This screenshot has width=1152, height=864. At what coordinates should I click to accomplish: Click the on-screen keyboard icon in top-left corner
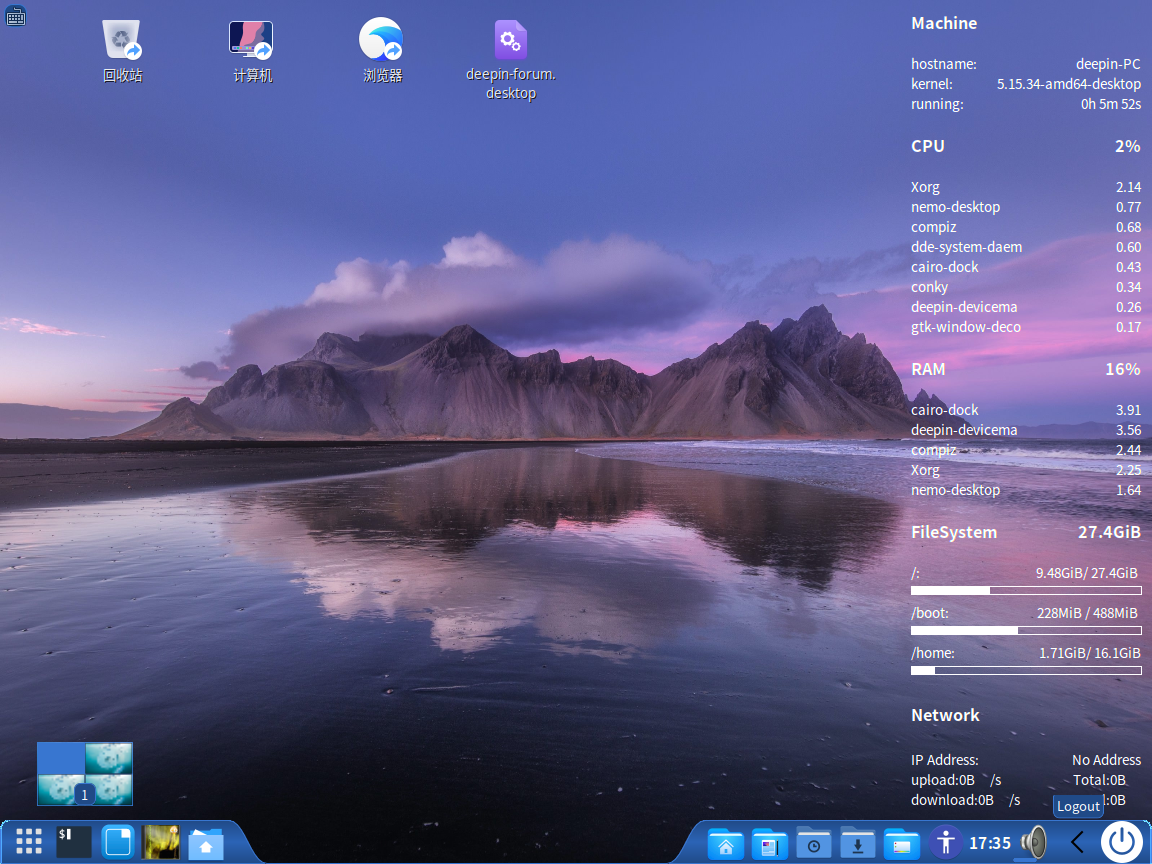coord(16,15)
